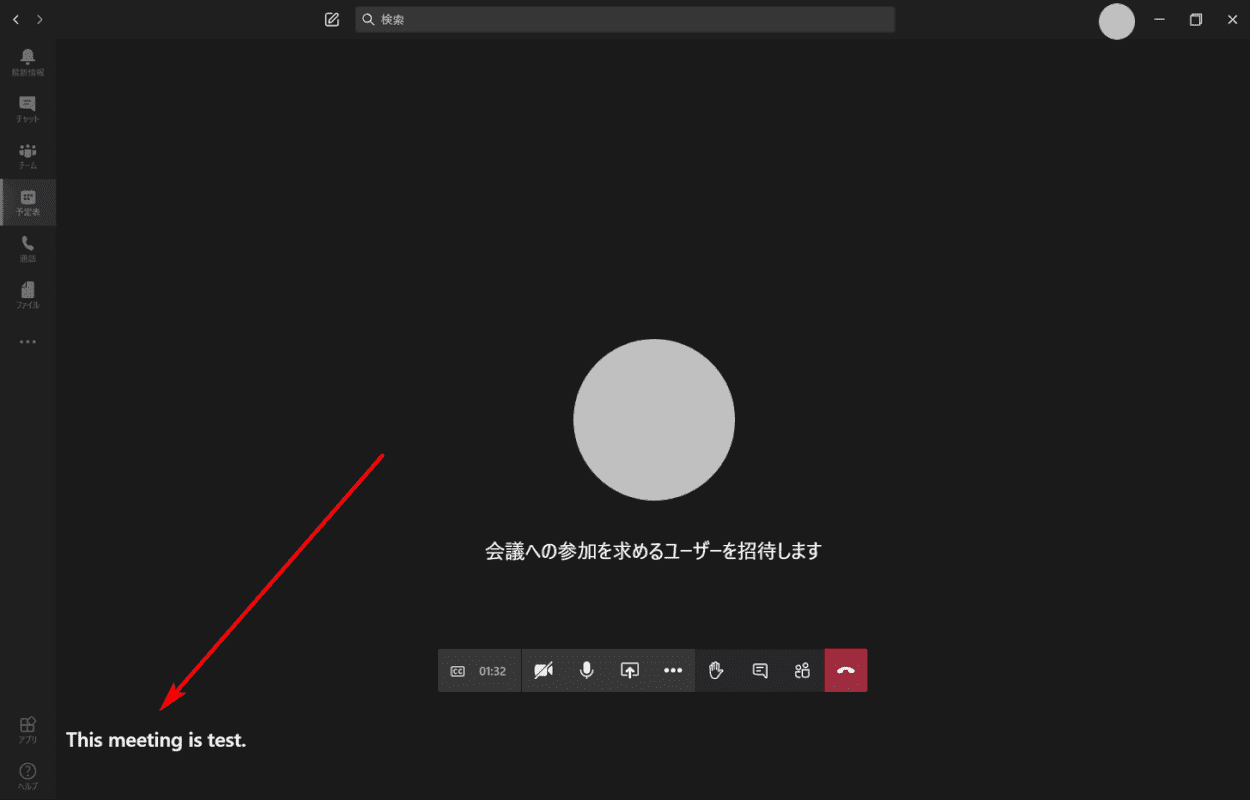Screen dimensions: 1250x800
Task: Go back with the left navigation arrow
Action: coord(15,19)
